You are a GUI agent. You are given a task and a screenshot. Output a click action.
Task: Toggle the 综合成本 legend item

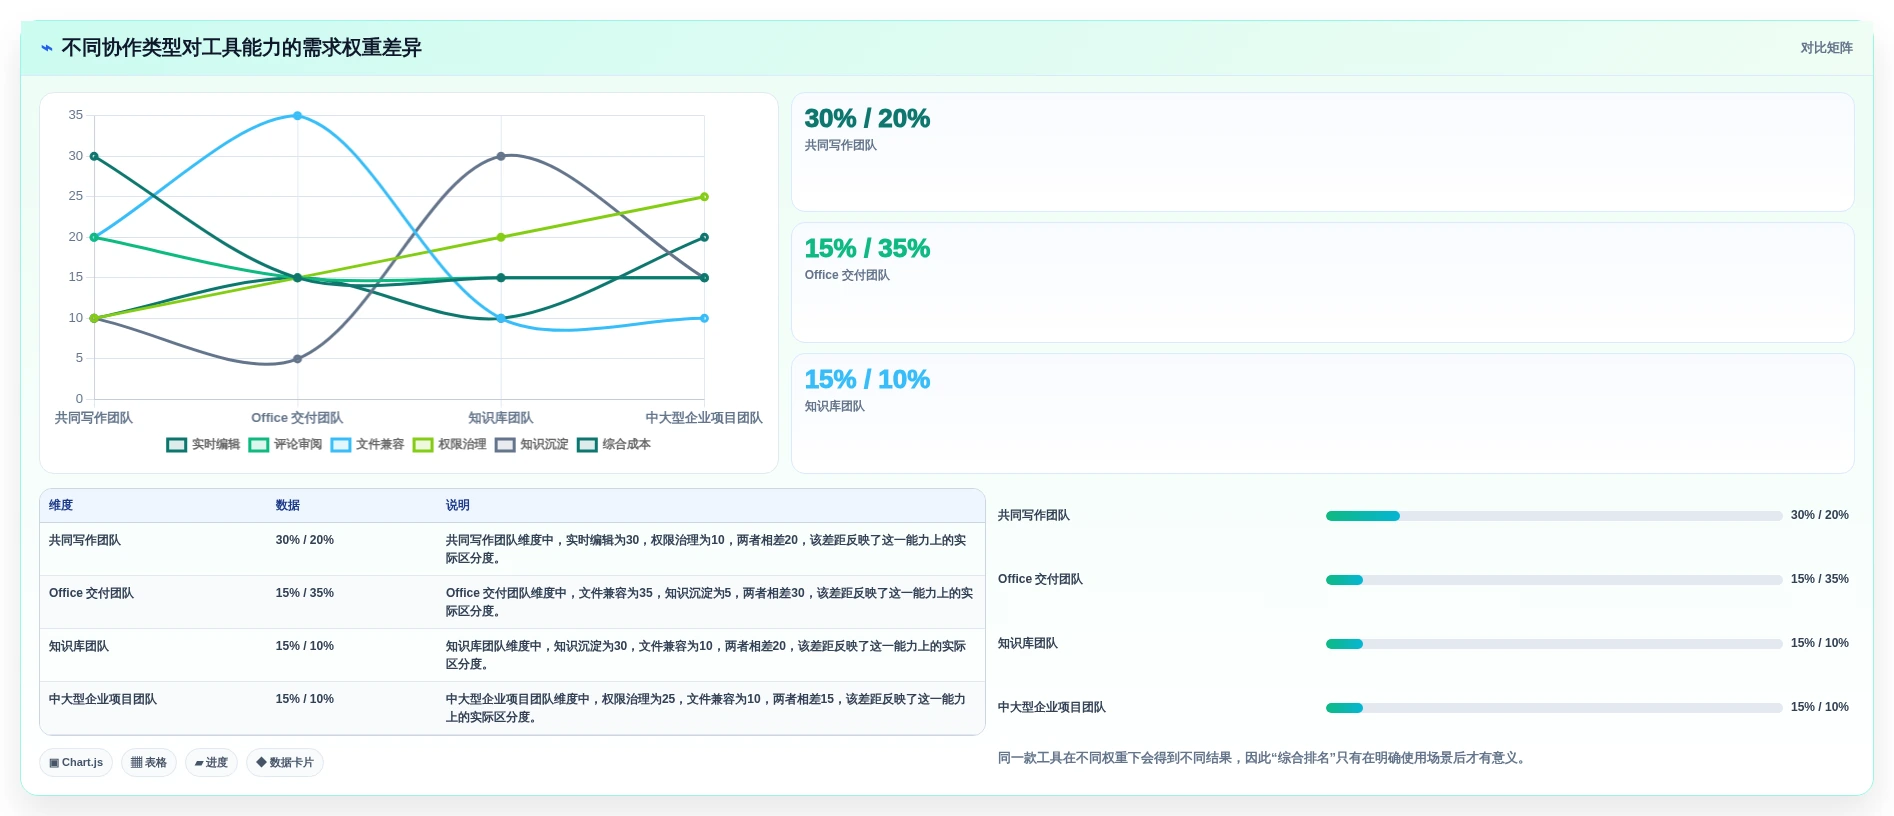coord(613,445)
